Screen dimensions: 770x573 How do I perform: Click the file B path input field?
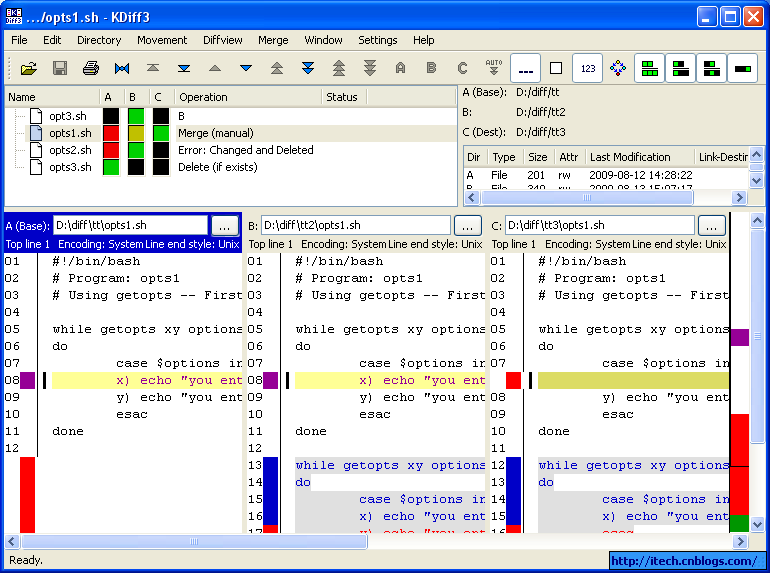click(355, 225)
